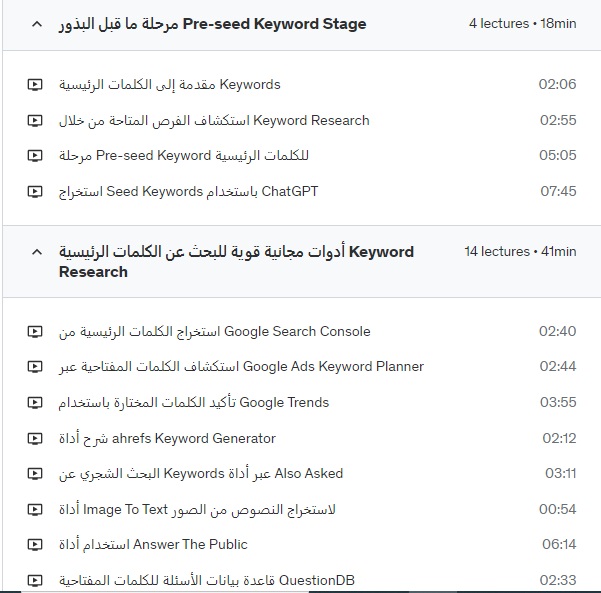Collapse the Keyword Research free tools section
The height and width of the screenshot is (593, 601).
(37, 252)
